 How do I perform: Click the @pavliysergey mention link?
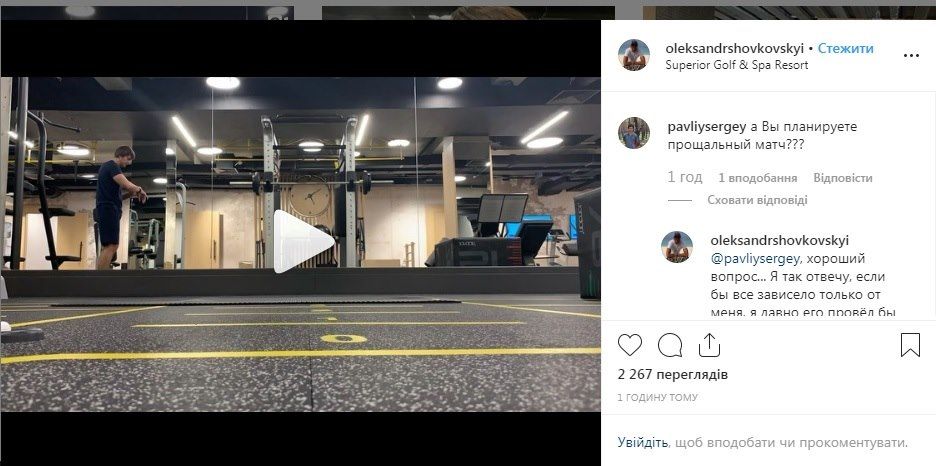(754, 259)
